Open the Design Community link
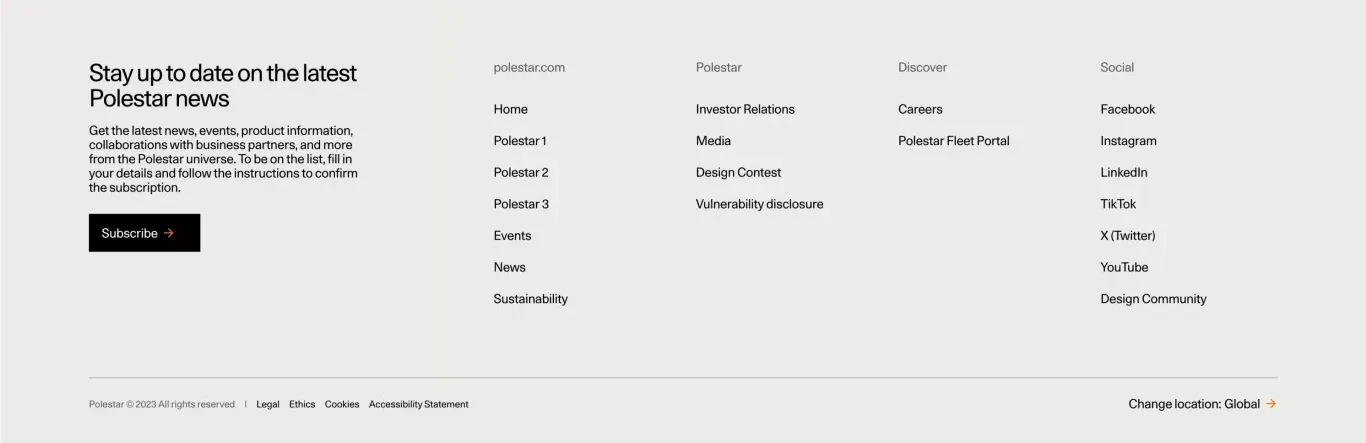Image resolution: width=1366 pixels, height=443 pixels. [x=1153, y=299]
